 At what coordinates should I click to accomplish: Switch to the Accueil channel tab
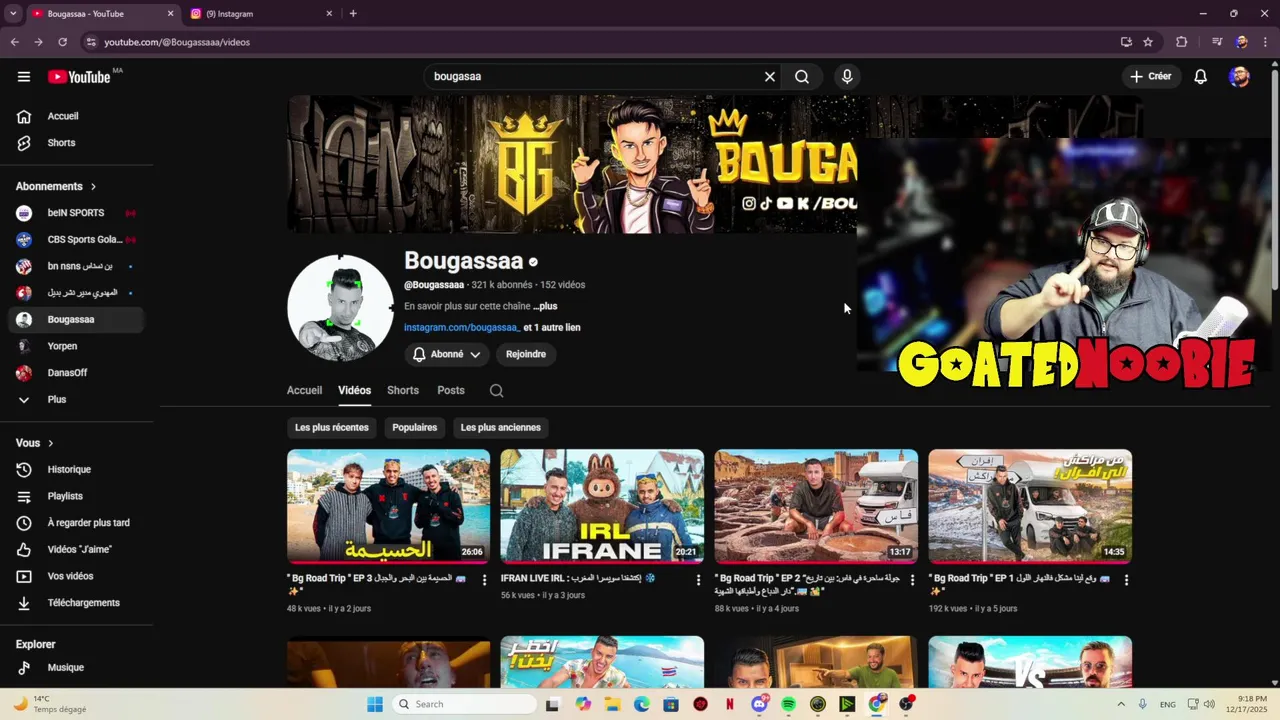point(304,390)
